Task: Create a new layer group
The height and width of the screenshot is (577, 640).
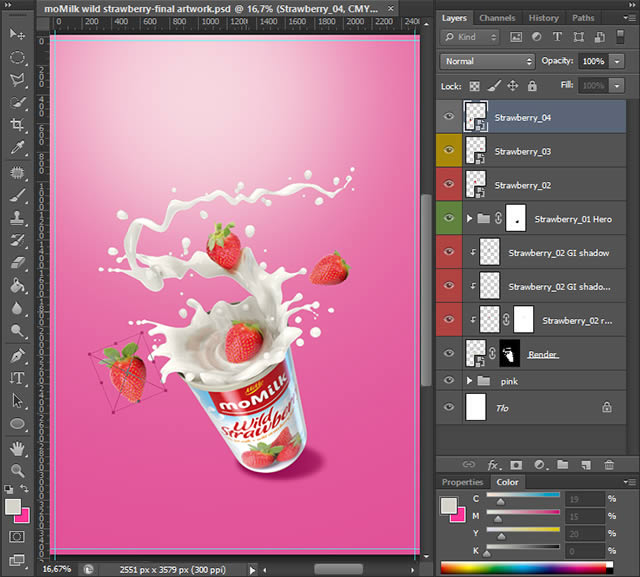Action: click(x=563, y=464)
